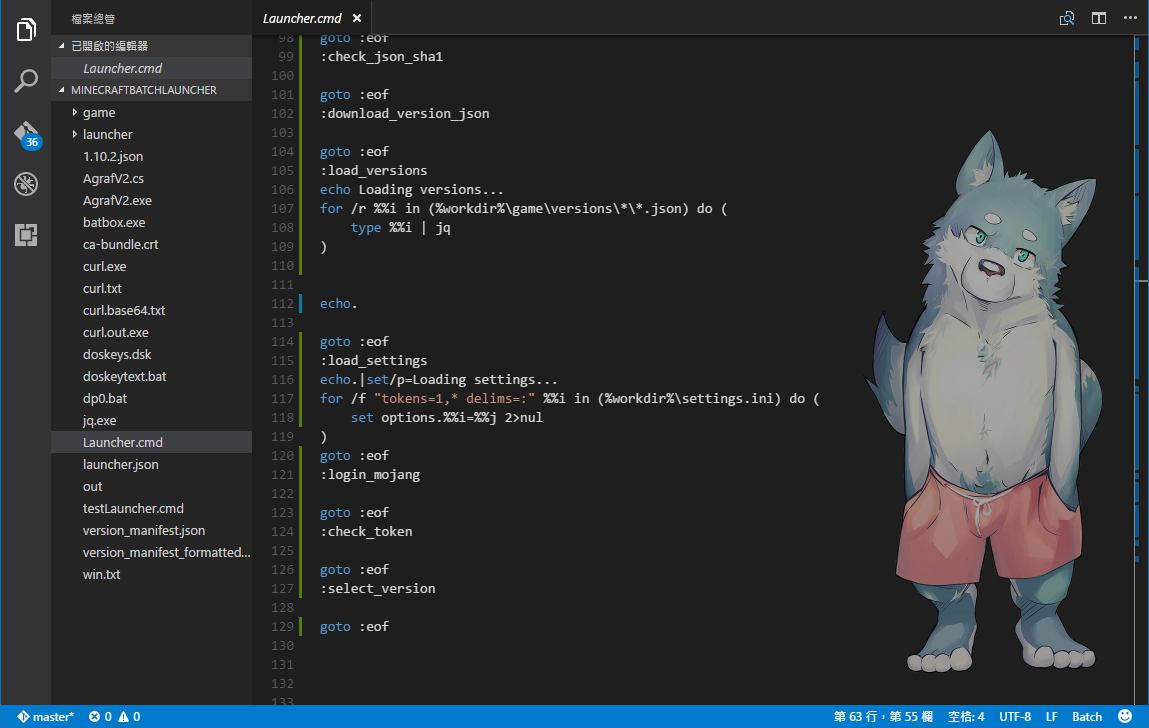1149x728 pixels.
Task: Open the Debug view icon
Action: point(26,184)
